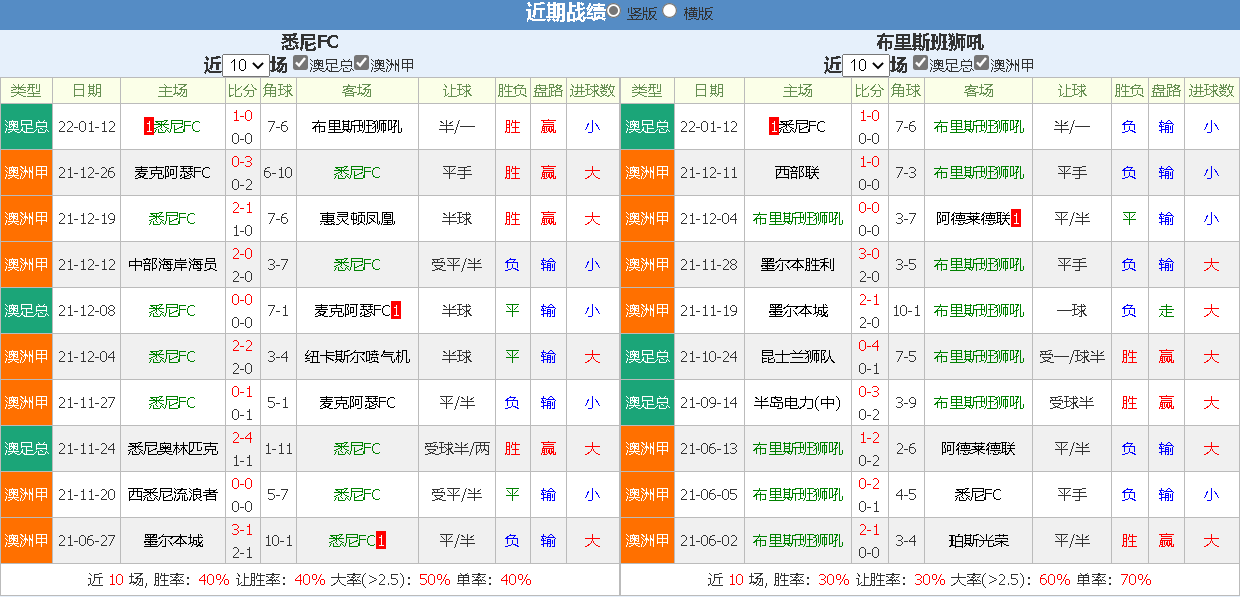
Task: Click corner count 7-3 cell
Action: pyautogui.click(x=906, y=173)
